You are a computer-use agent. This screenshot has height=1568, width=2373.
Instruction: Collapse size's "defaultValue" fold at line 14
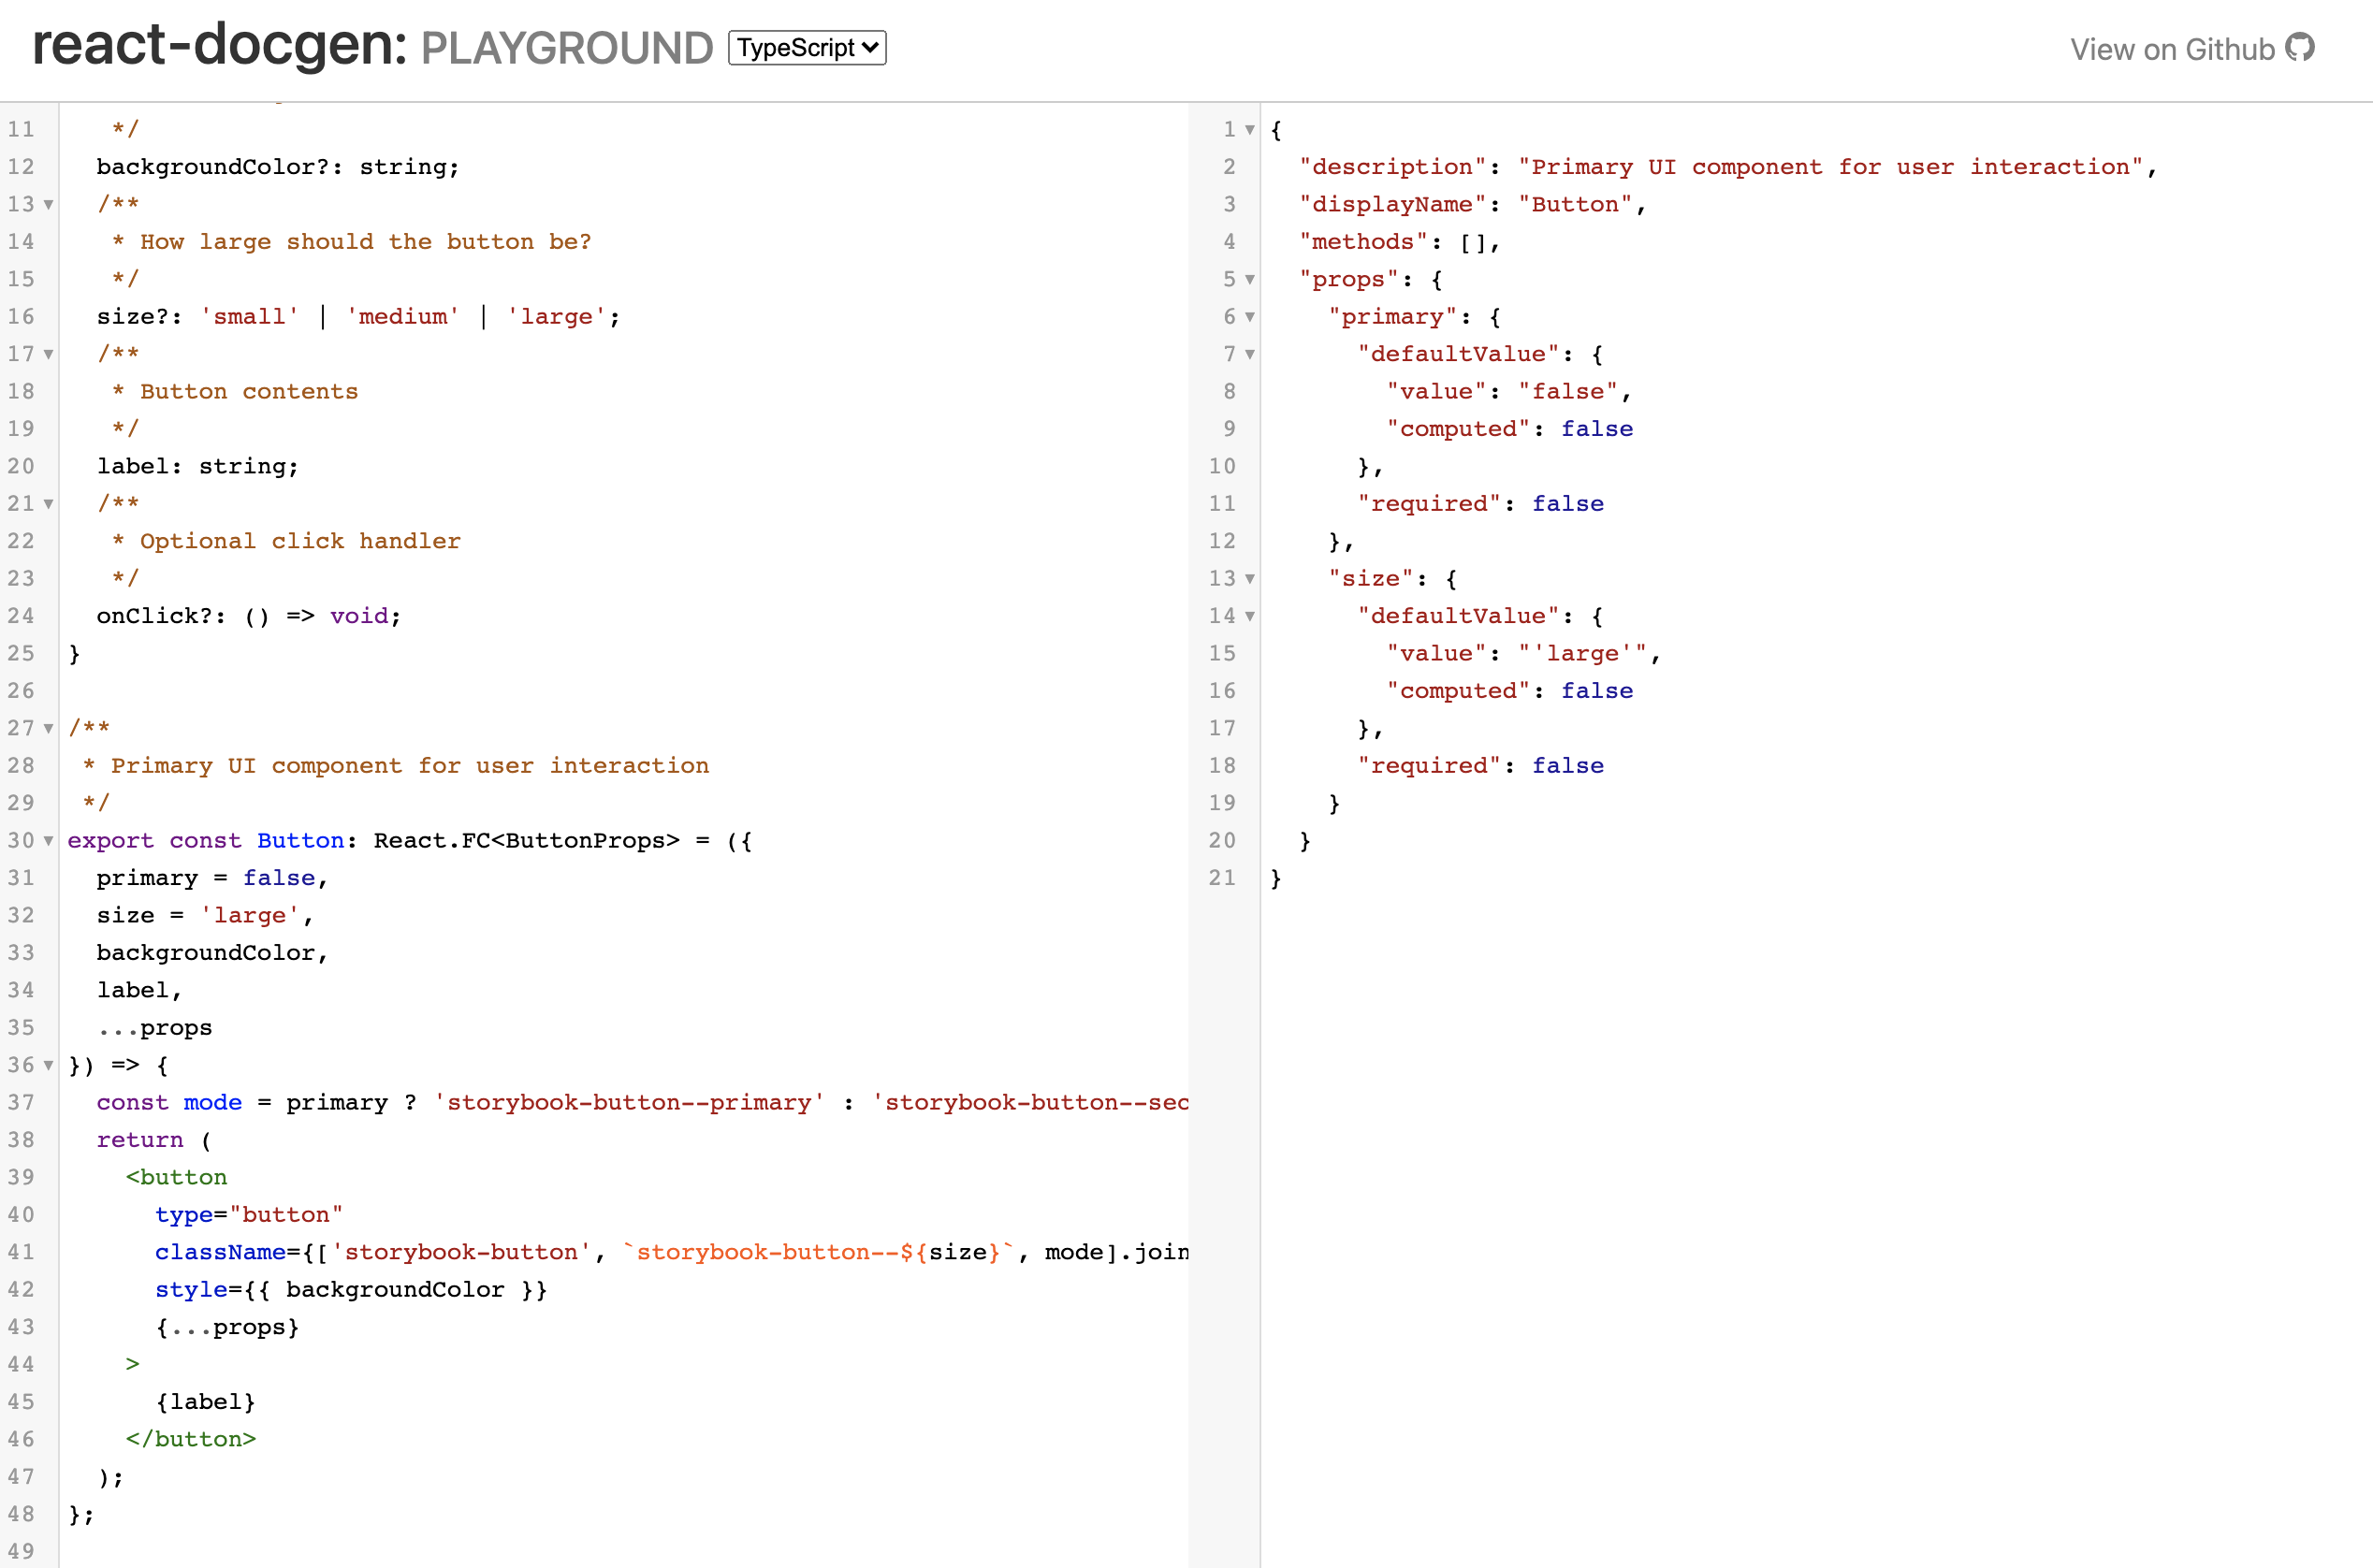click(1249, 617)
